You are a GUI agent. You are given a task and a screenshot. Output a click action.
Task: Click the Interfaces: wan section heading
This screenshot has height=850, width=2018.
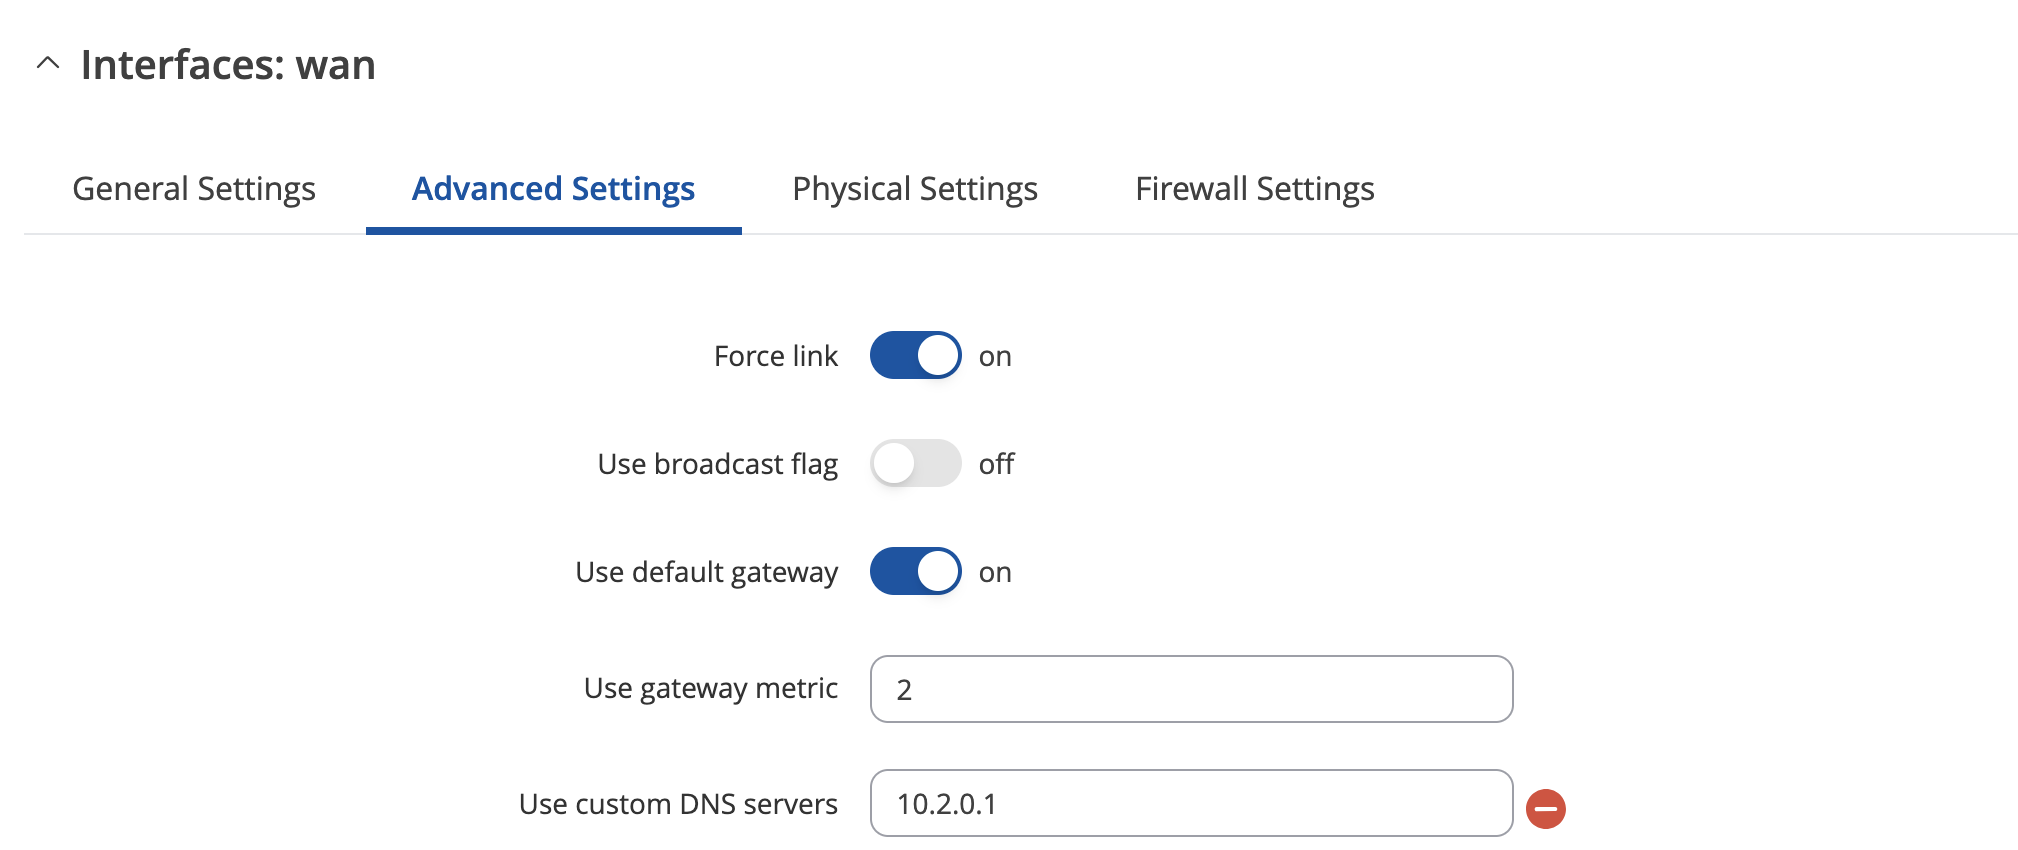tap(228, 65)
